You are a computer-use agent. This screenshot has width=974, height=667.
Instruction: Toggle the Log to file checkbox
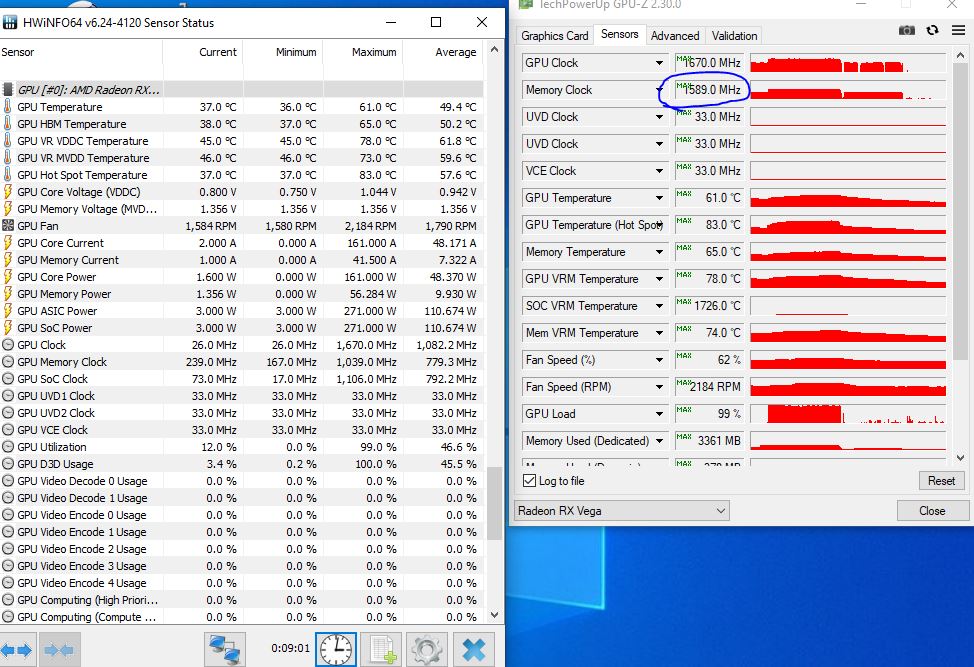[x=529, y=481]
